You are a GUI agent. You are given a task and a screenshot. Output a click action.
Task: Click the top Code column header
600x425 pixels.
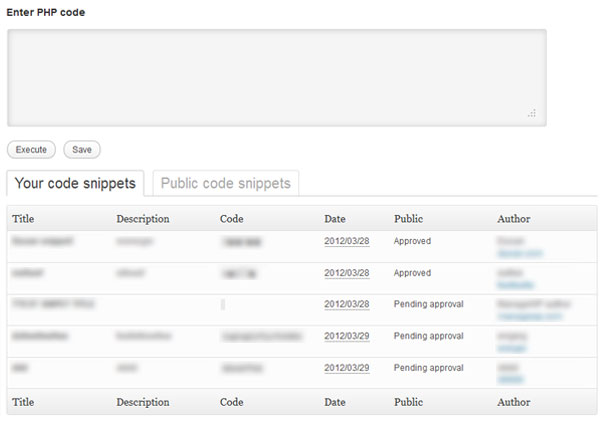click(232, 218)
